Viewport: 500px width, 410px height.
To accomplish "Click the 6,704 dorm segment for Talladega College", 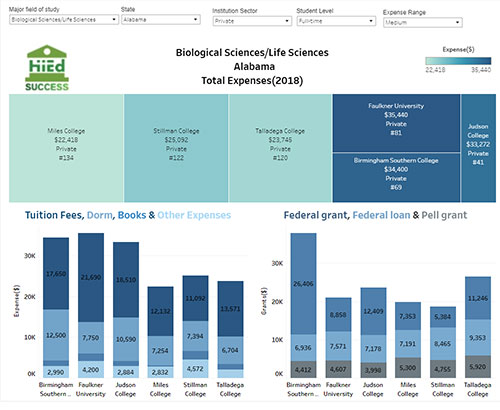I will point(230,350).
